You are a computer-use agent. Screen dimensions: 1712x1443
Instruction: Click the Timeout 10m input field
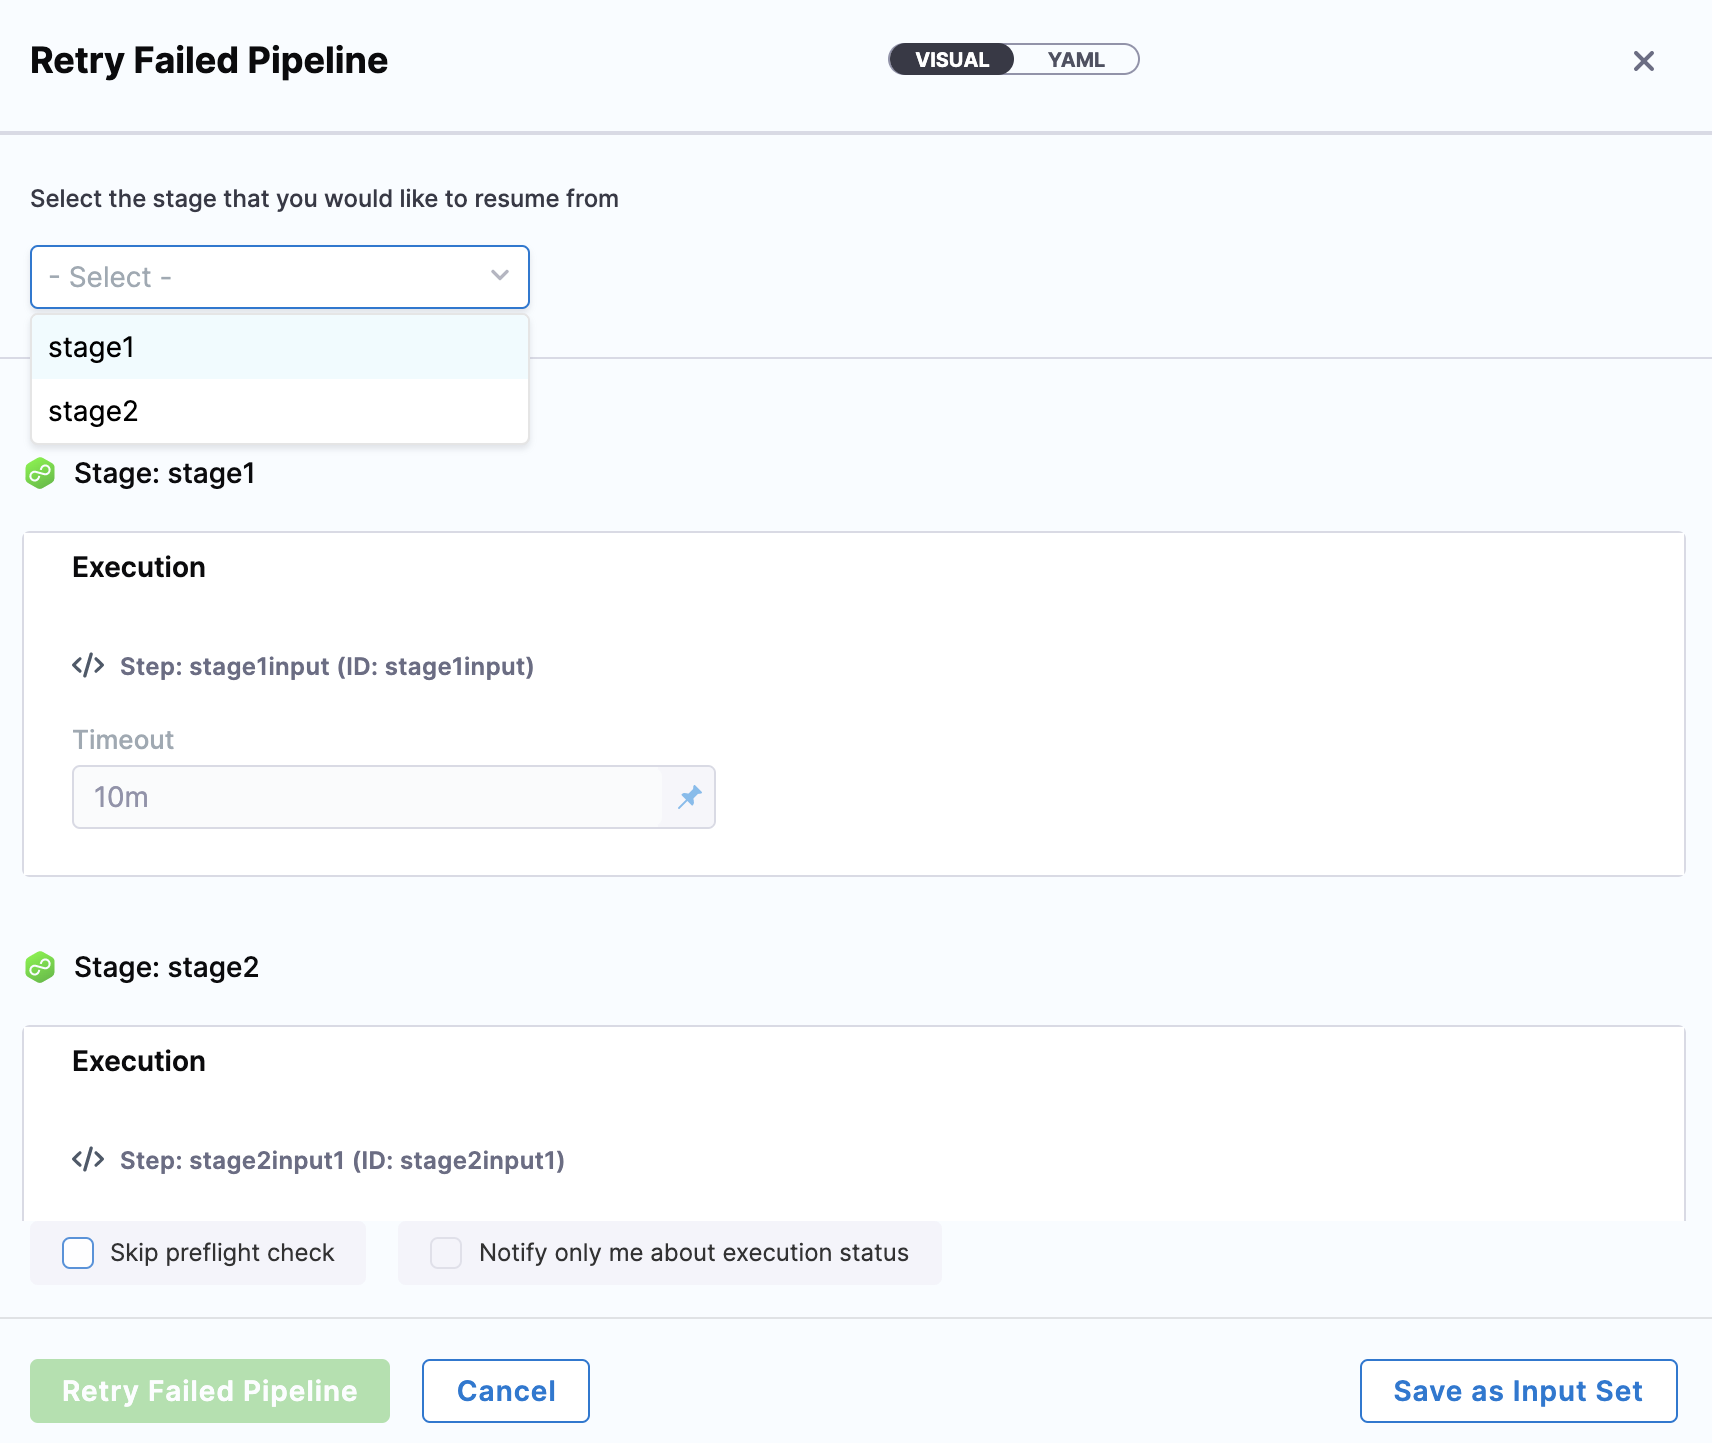click(368, 797)
